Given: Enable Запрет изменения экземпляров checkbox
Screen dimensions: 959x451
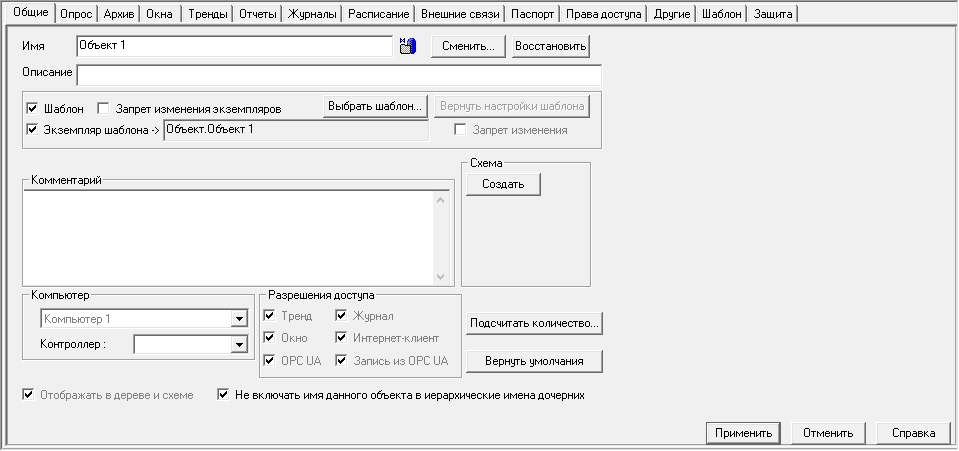Looking at the screenshot, I should pyautogui.click(x=103, y=109).
